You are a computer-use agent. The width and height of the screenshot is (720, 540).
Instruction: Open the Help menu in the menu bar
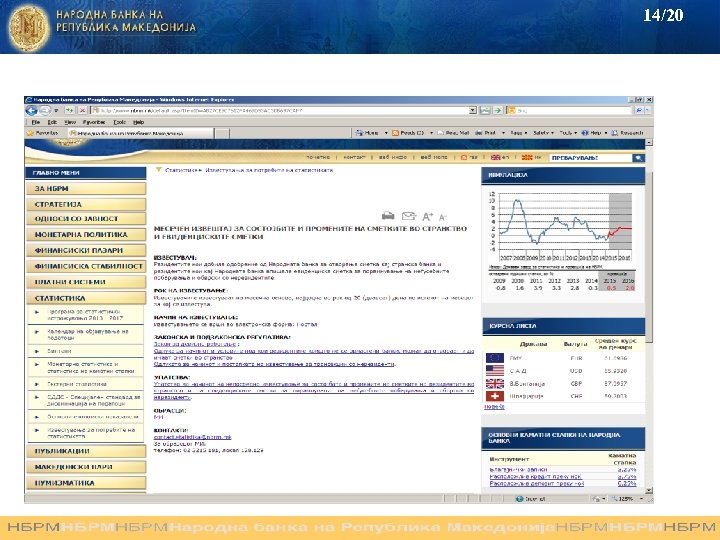(x=138, y=122)
